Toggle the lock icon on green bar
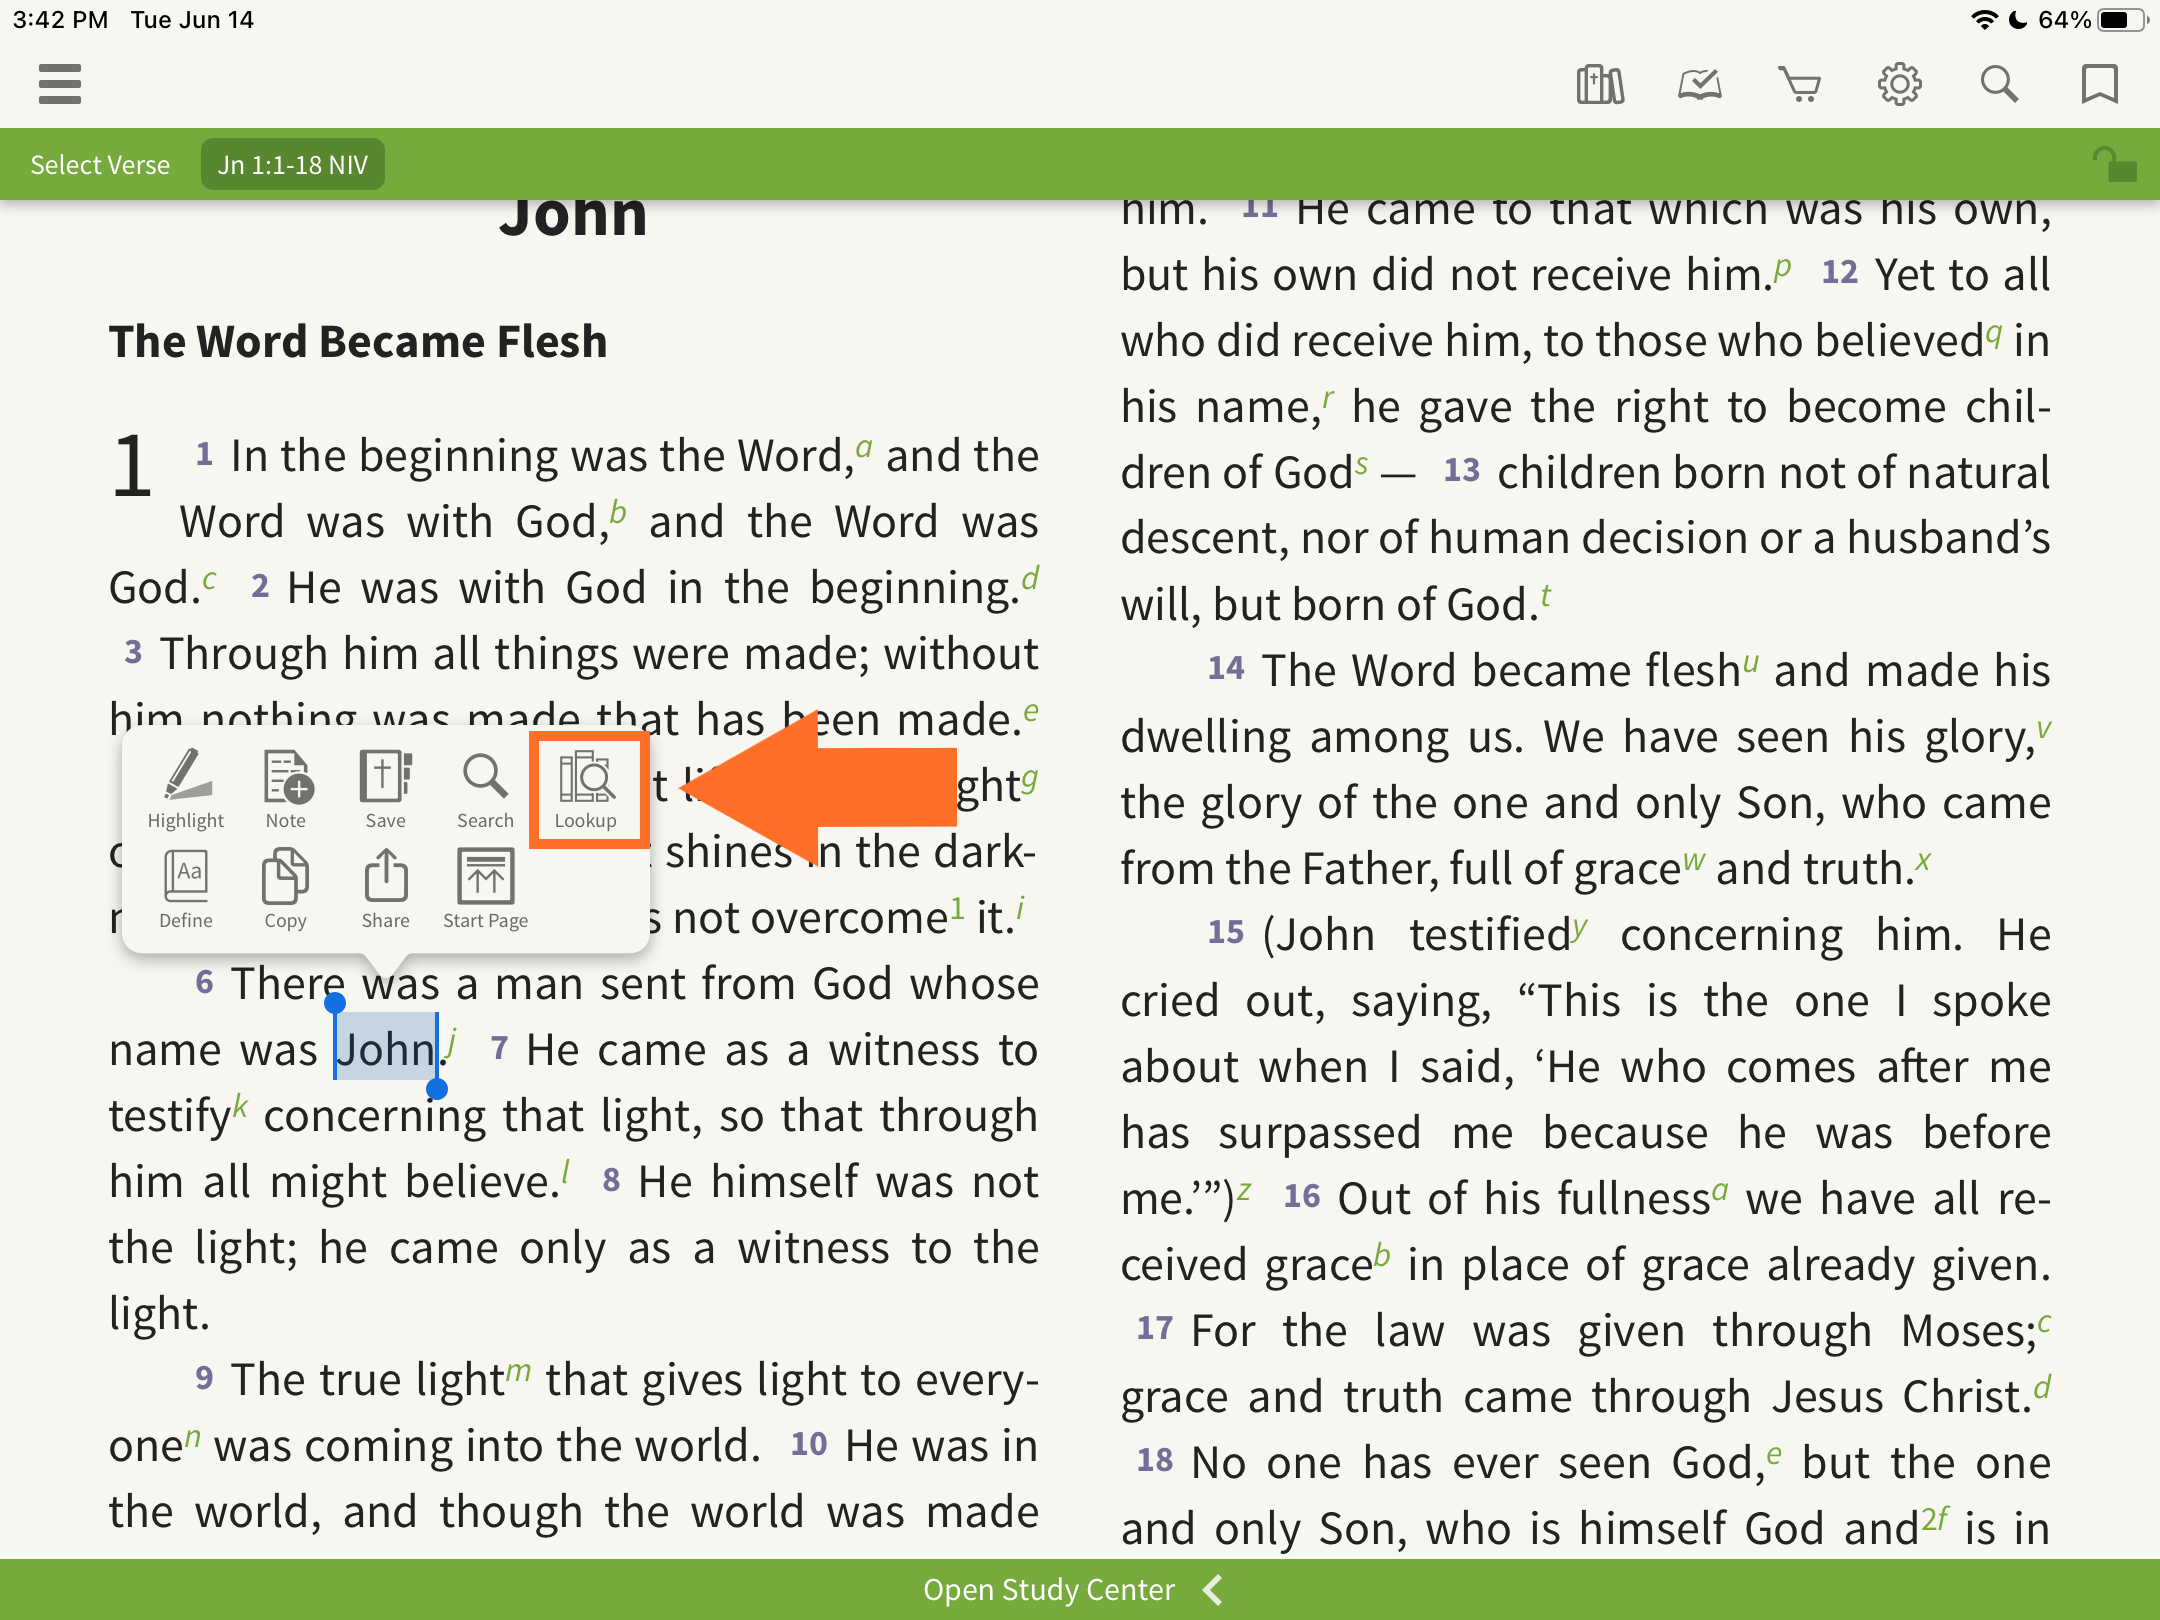2160x1620 pixels. (x=2114, y=165)
